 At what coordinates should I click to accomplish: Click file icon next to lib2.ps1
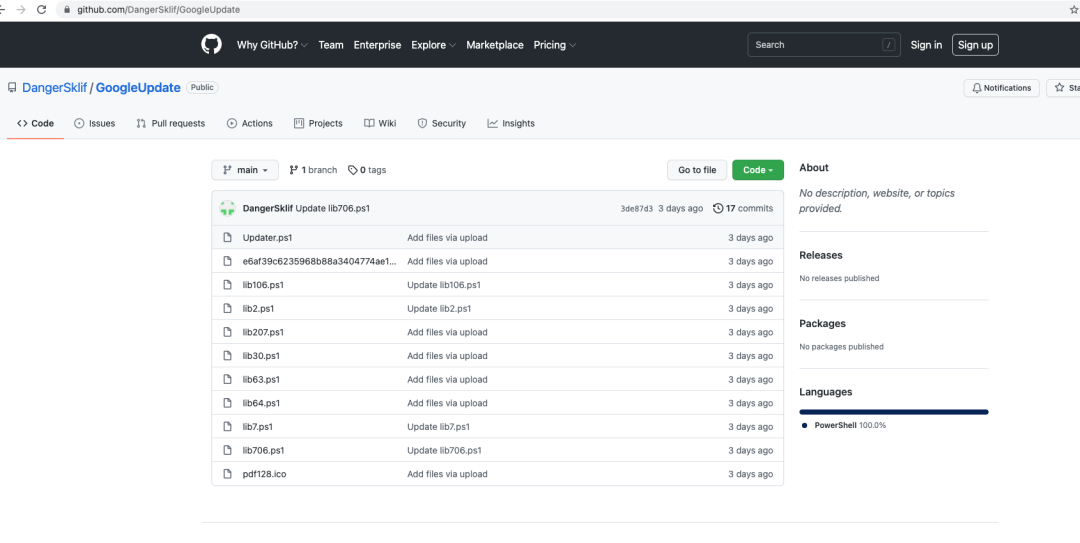point(227,309)
